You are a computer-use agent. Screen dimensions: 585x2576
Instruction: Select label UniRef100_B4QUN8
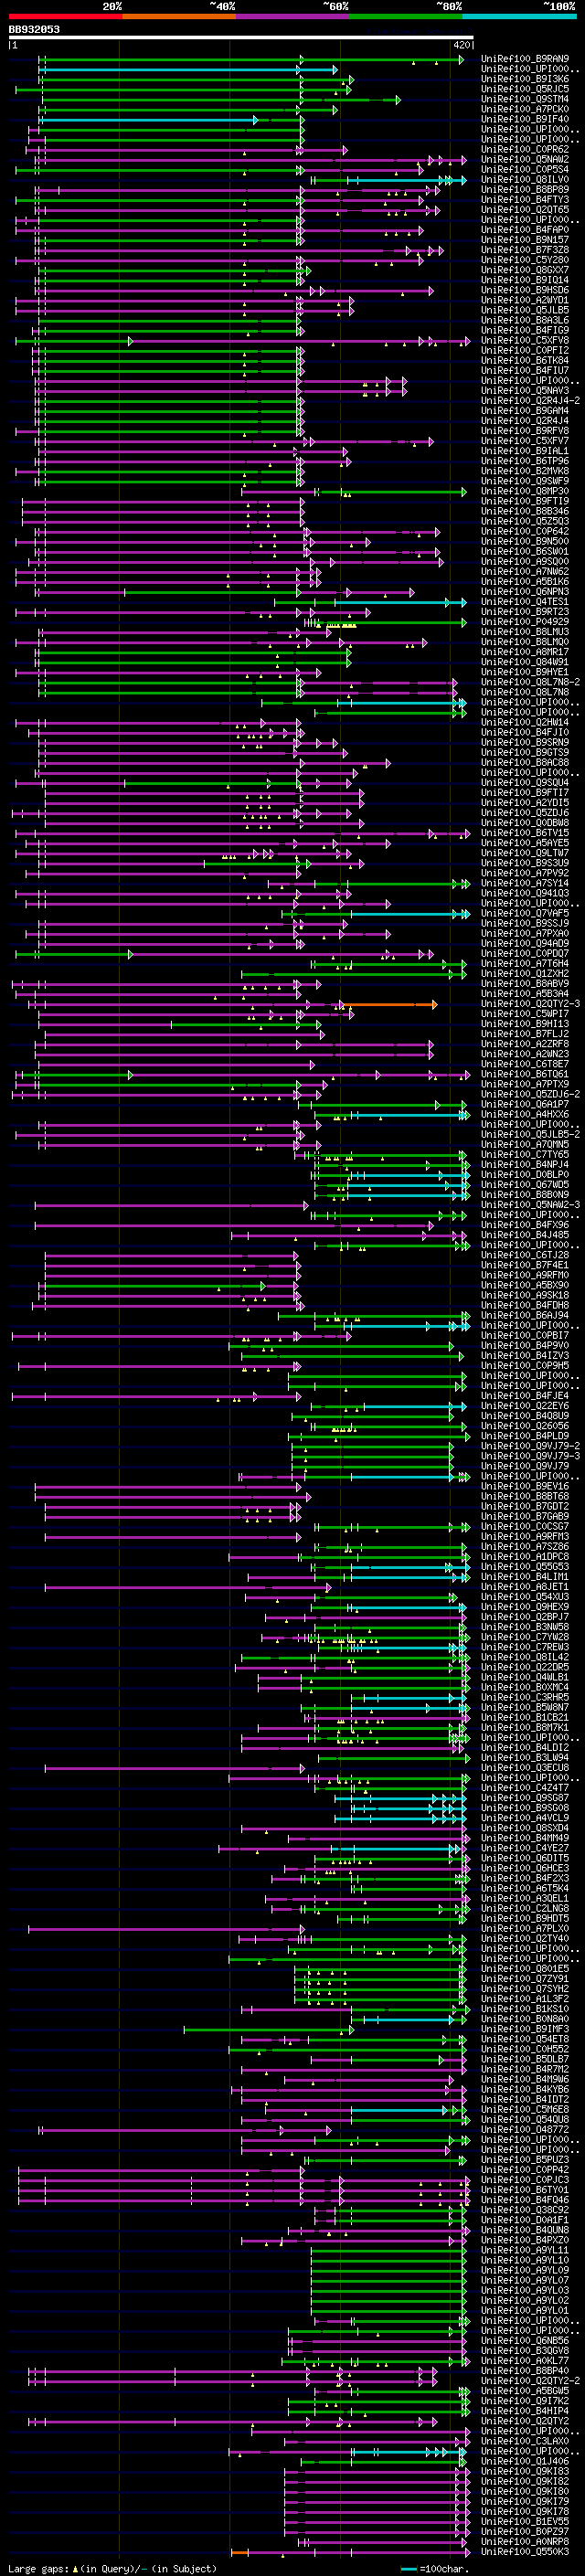coord(524,2231)
